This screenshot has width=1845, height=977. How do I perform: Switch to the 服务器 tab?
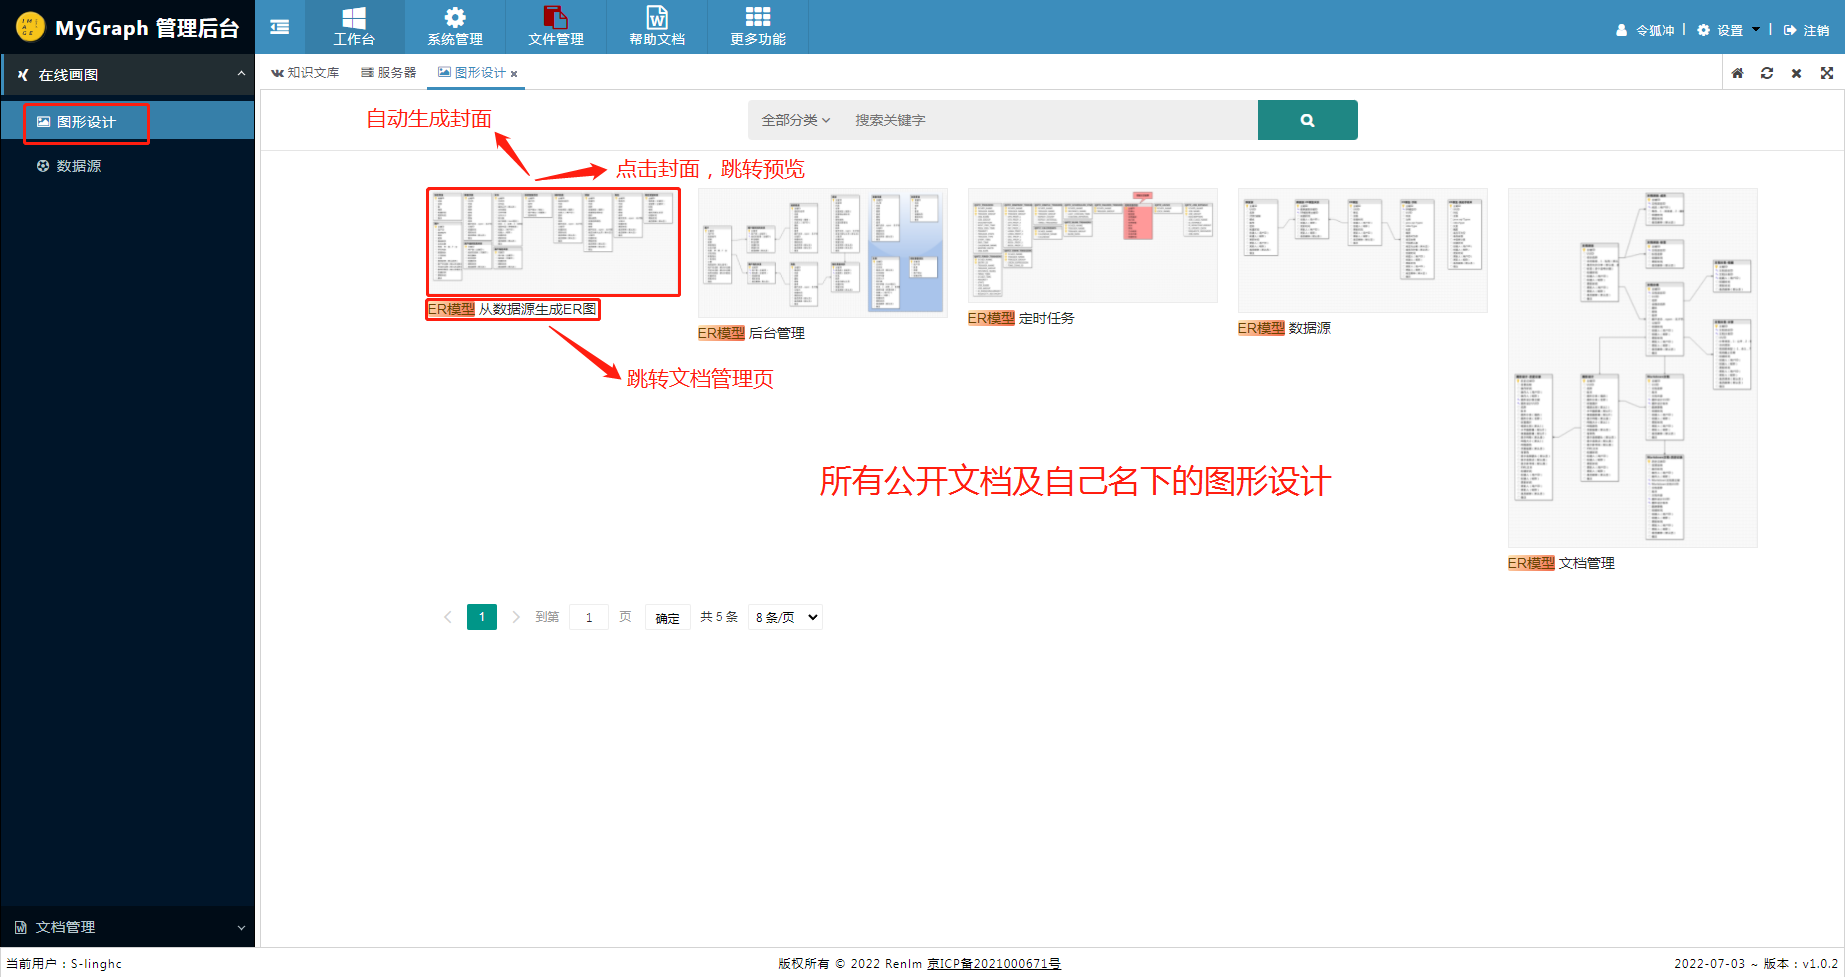pyautogui.click(x=388, y=72)
